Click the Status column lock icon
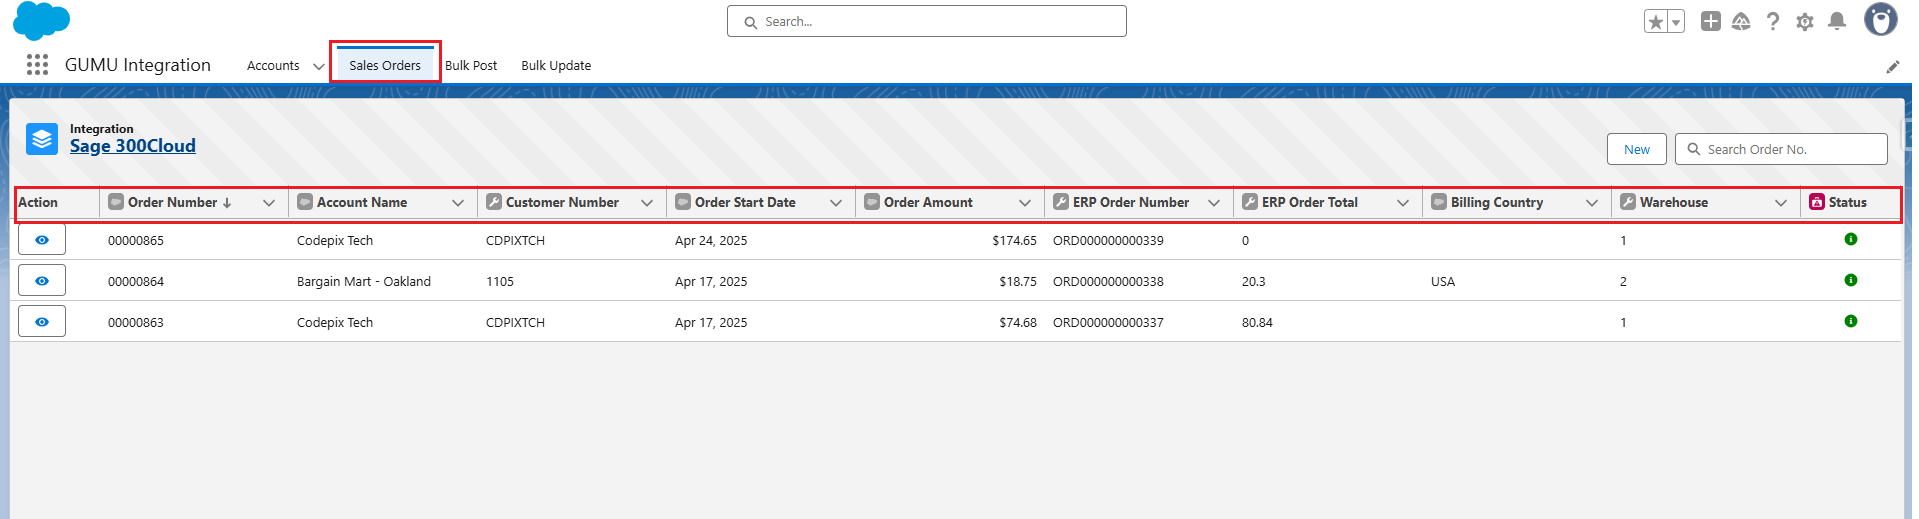Image resolution: width=1919 pixels, height=519 pixels. click(x=1817, y=202)
